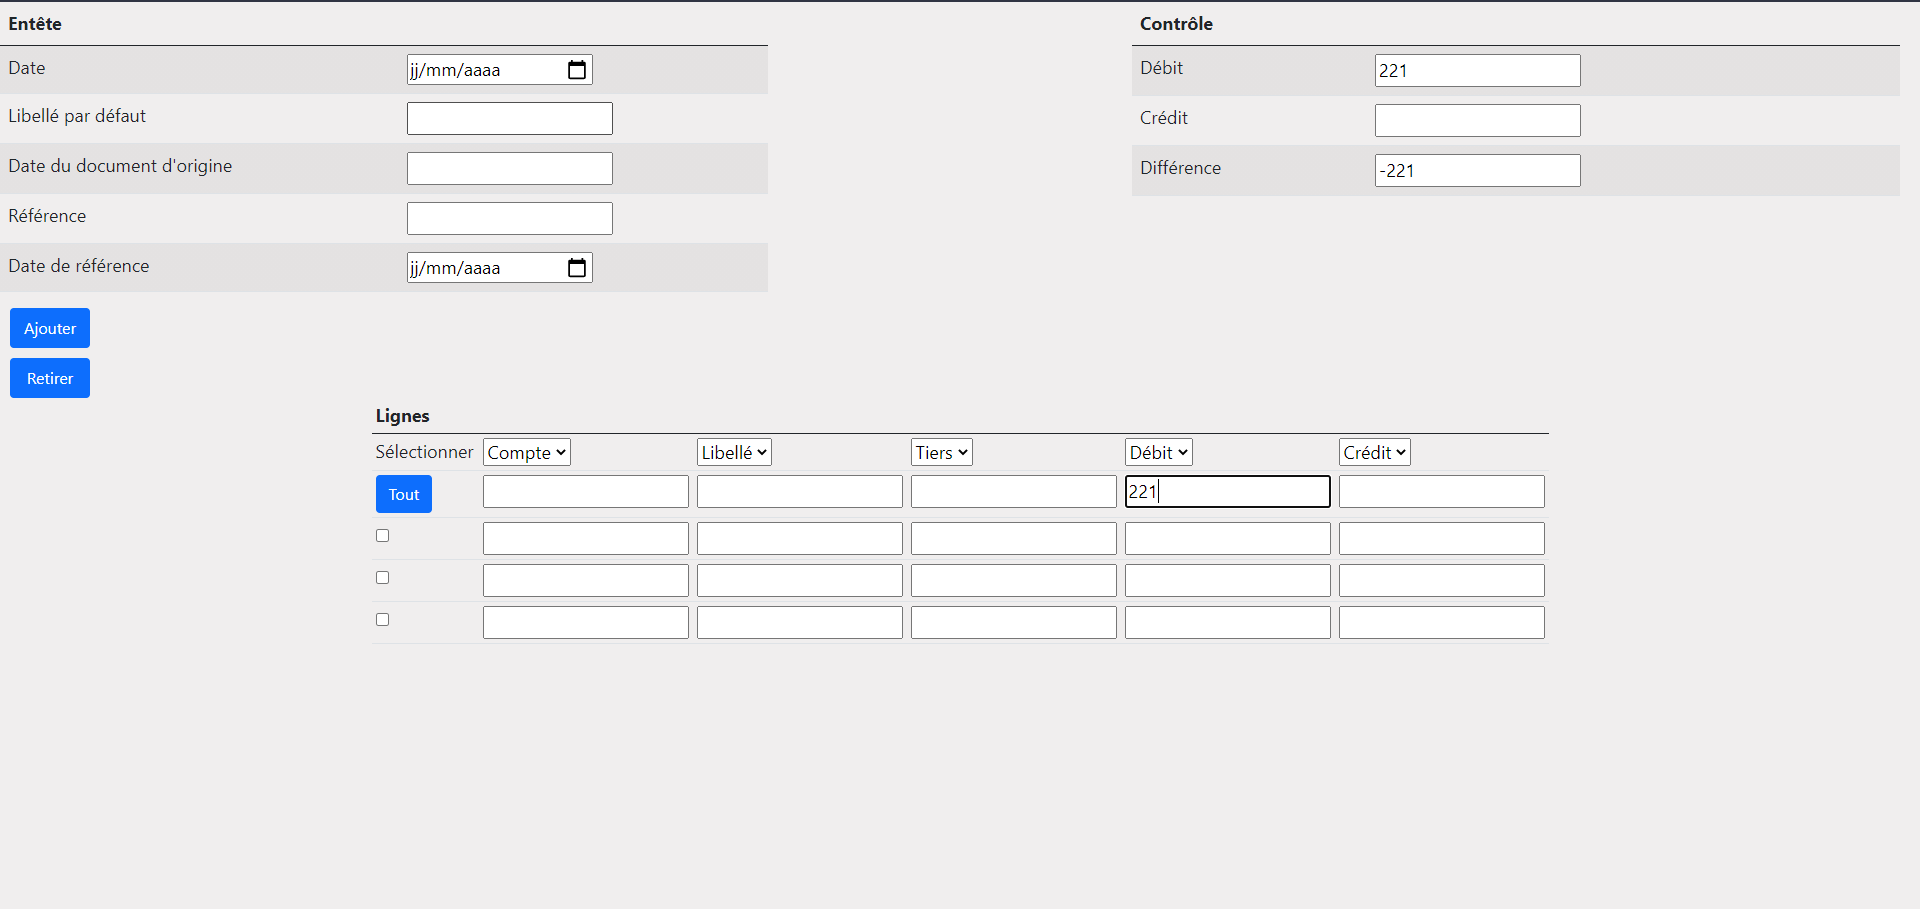
Task: Click the Contrôle Débit field showing 221
Action: point(1477,71)
